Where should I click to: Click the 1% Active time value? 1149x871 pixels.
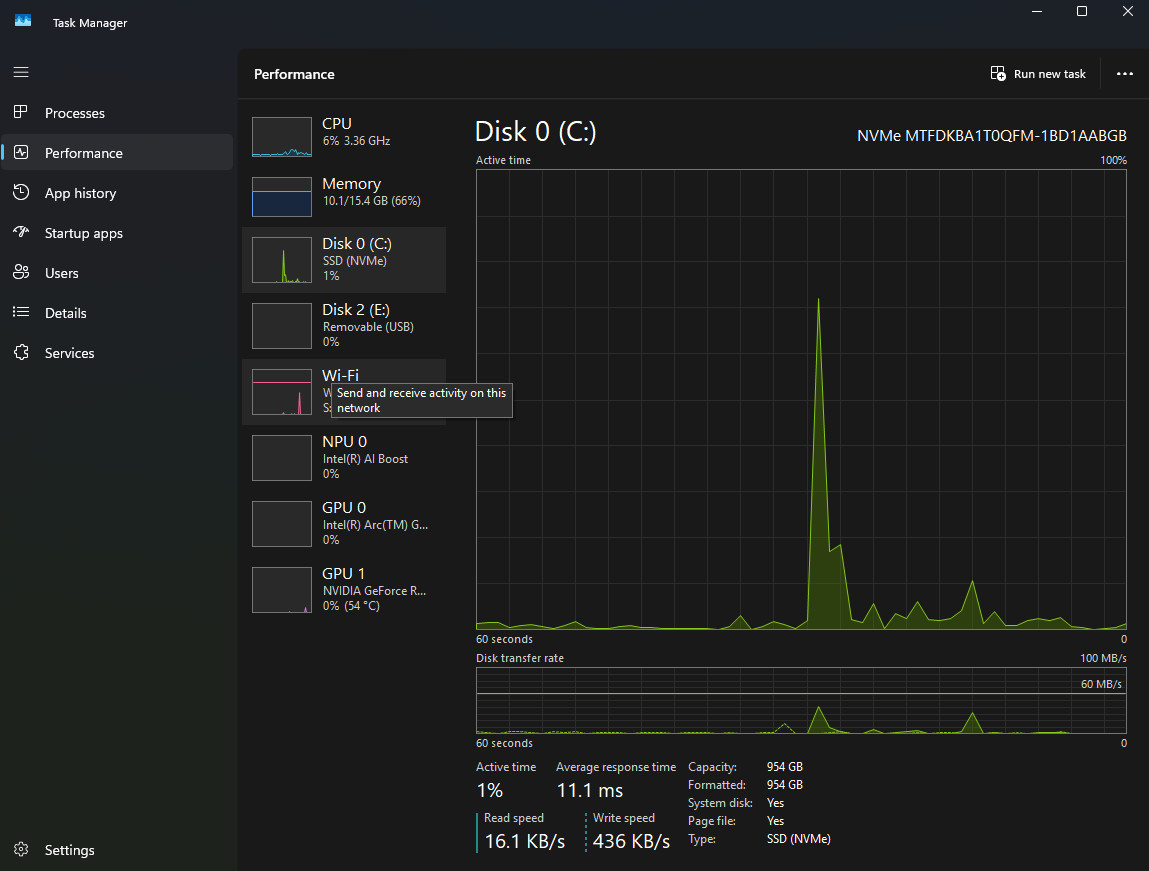[x=489, y=790]
